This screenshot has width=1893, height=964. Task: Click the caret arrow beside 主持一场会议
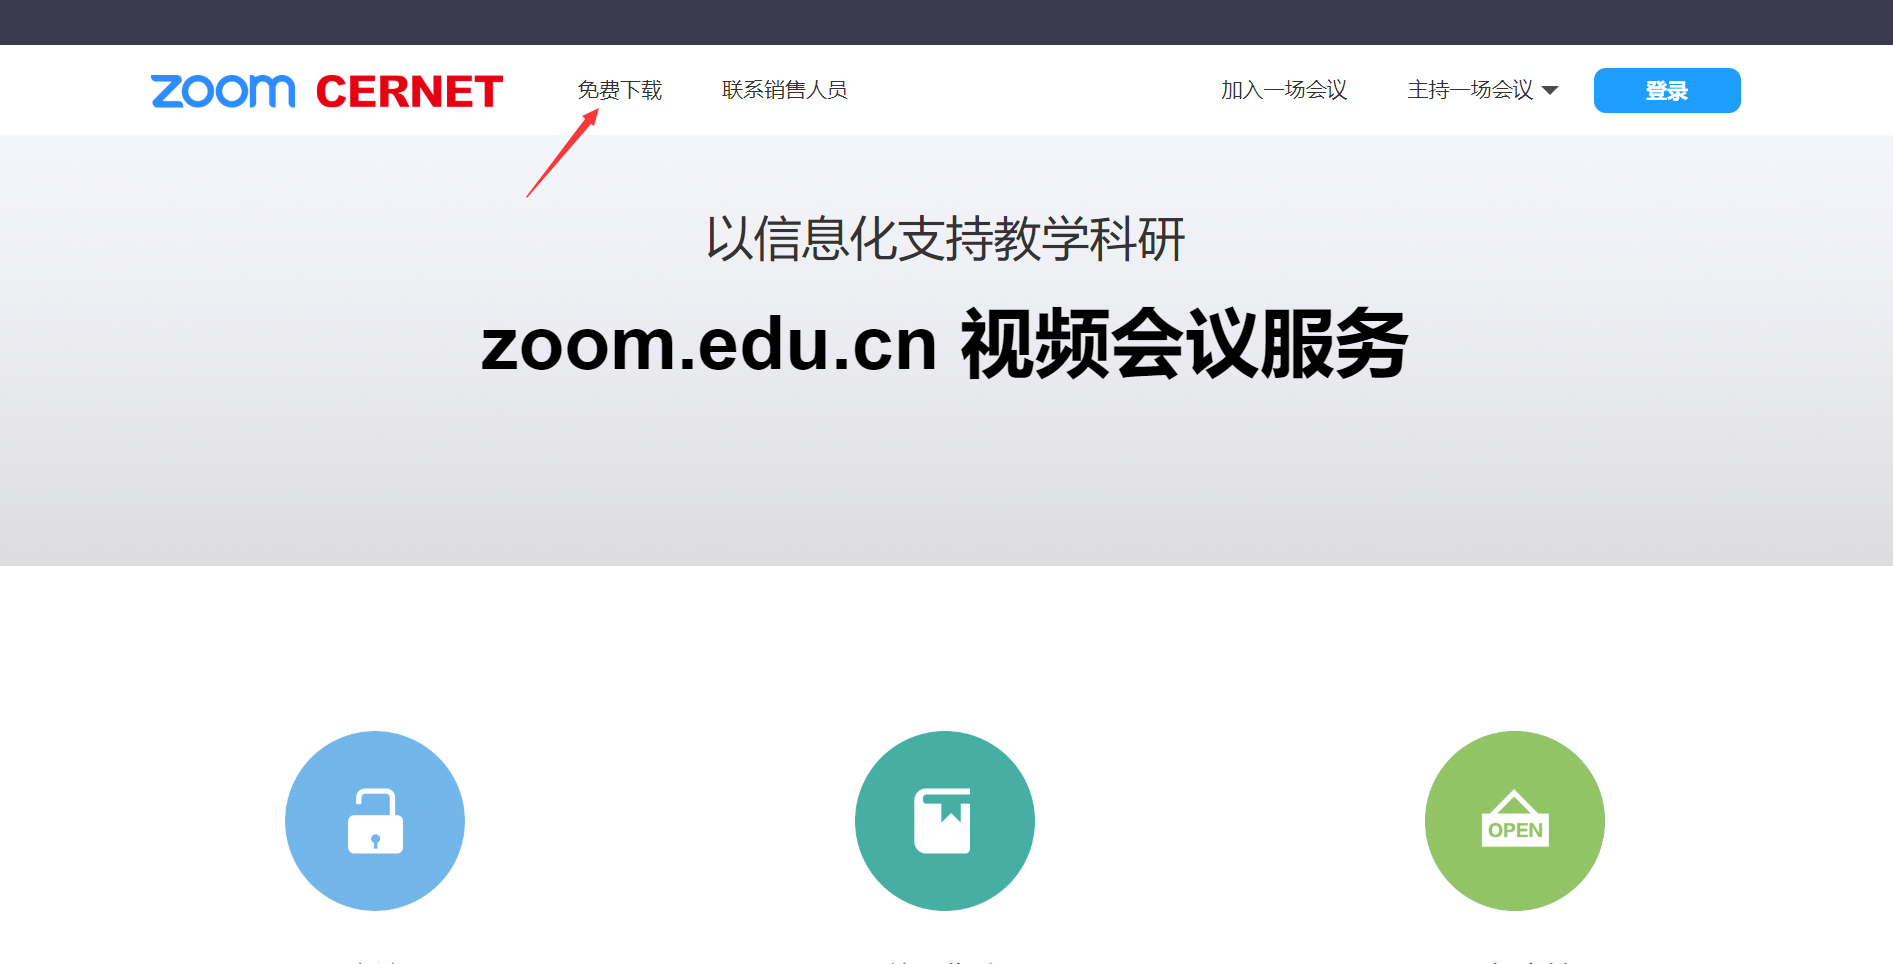point(1550,91)
